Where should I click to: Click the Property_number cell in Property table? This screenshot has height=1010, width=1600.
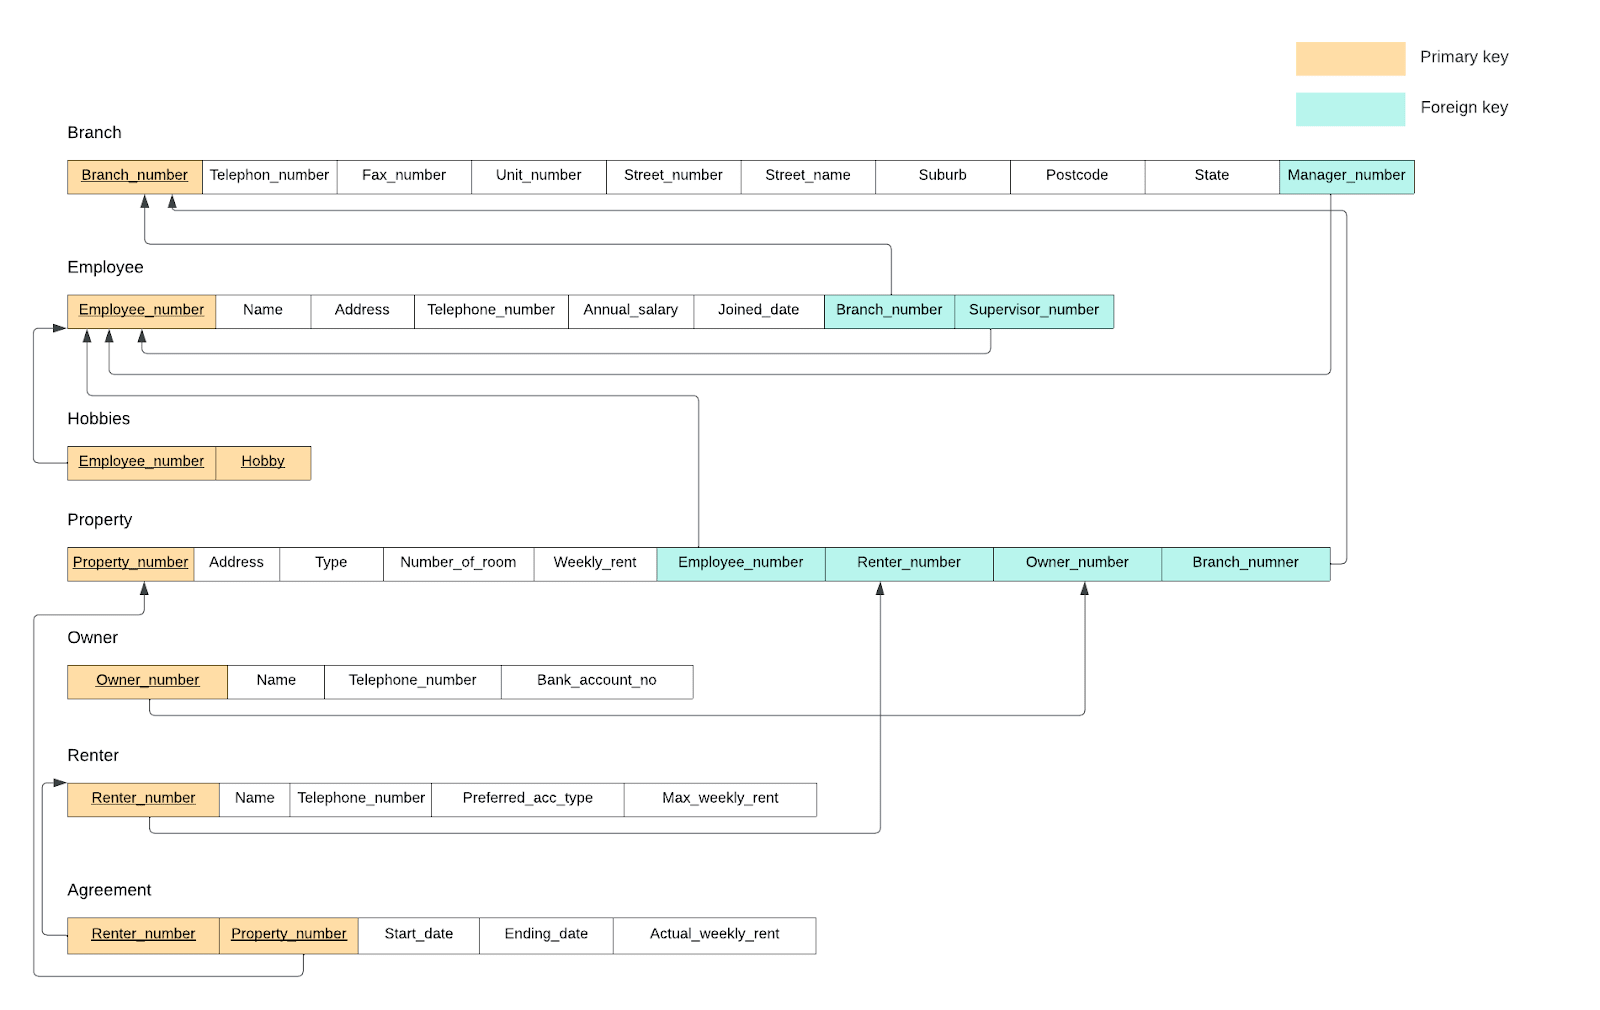pyautogui.click(x=129, y=562)
